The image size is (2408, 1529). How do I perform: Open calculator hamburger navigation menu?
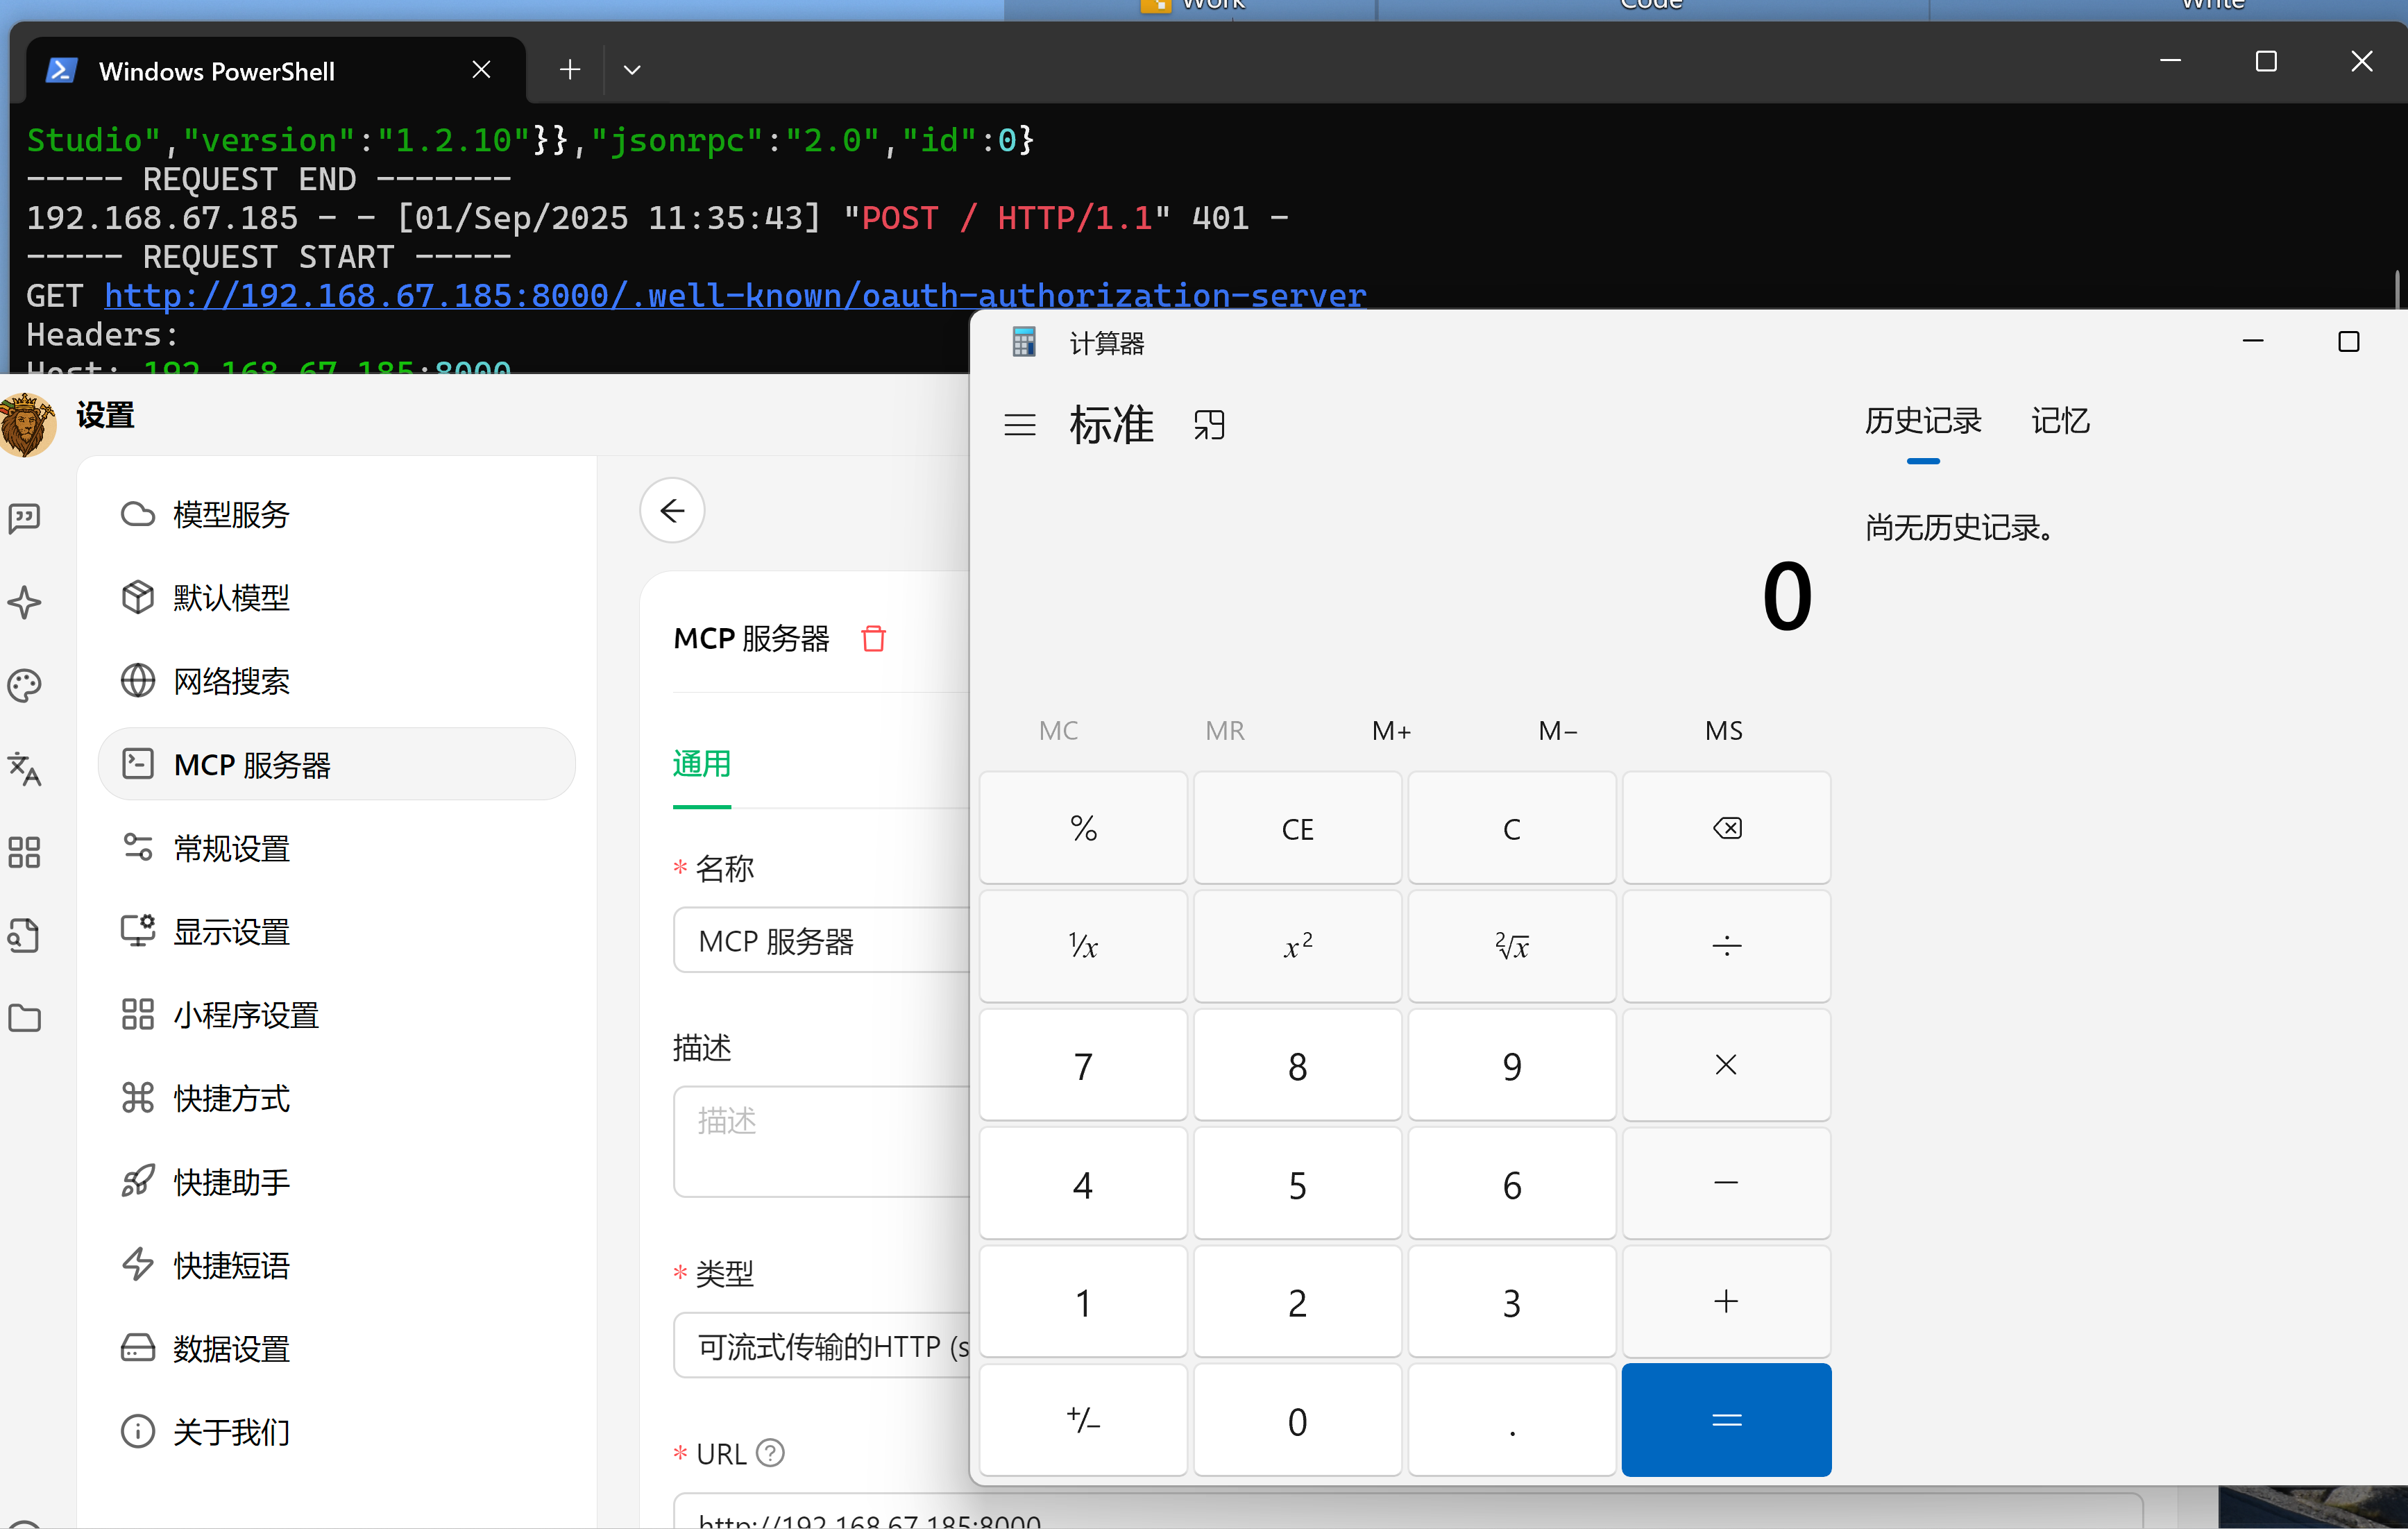coord(1019,425)
